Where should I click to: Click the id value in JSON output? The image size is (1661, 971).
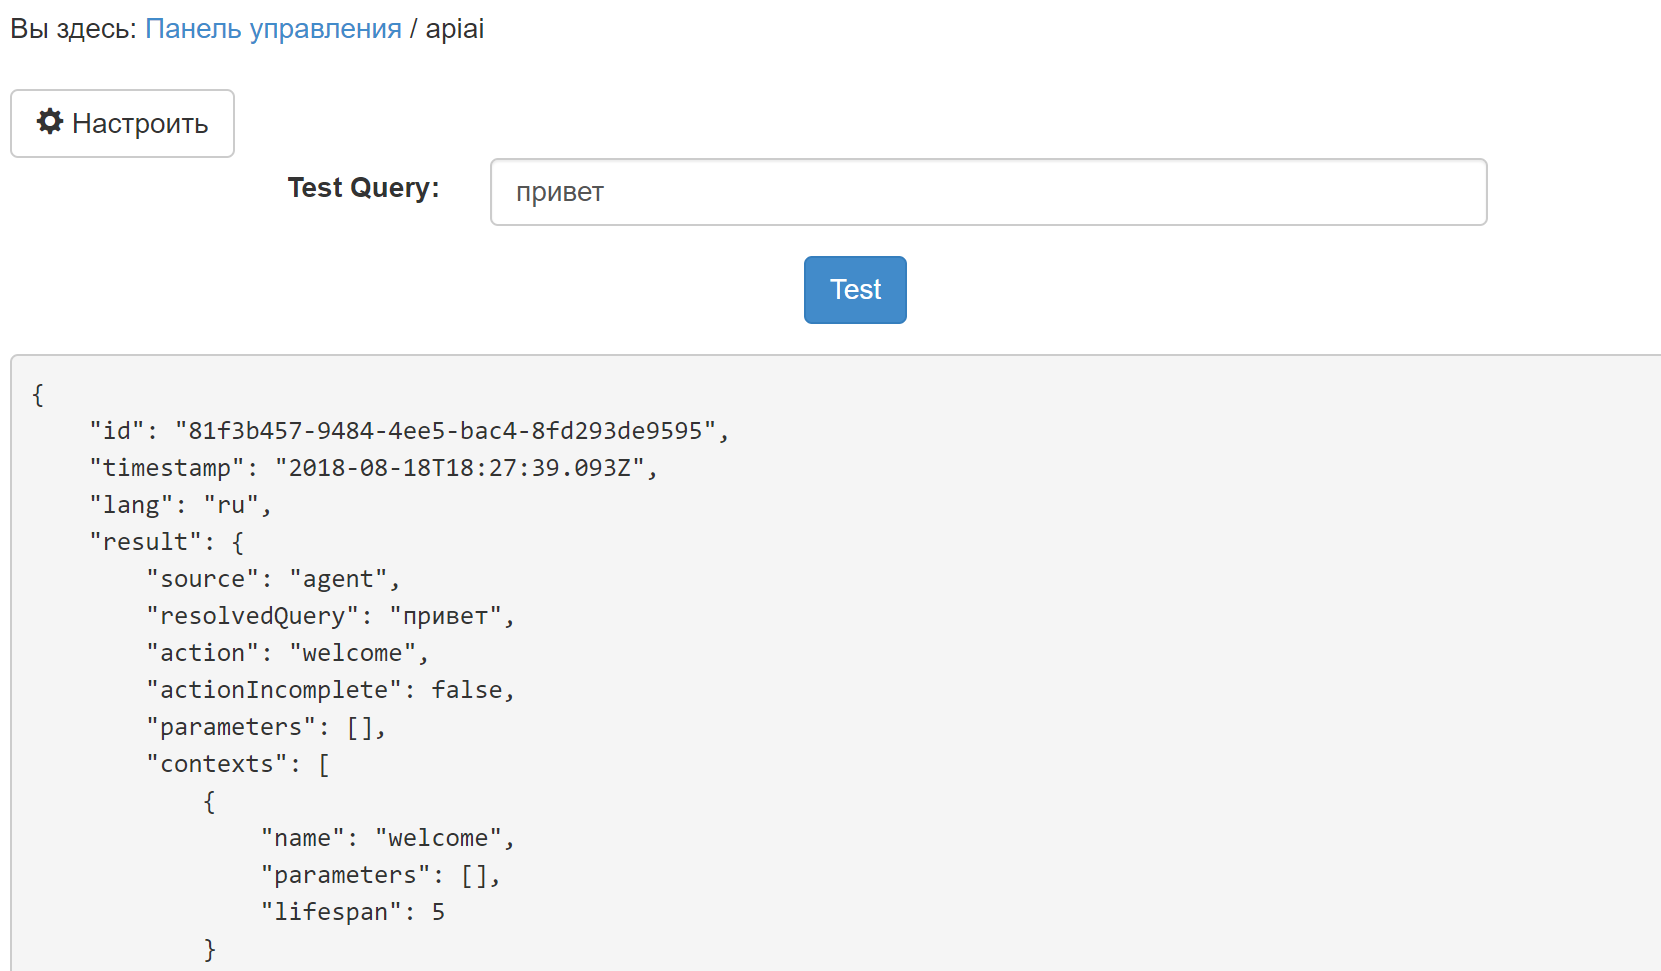(445, 431)
